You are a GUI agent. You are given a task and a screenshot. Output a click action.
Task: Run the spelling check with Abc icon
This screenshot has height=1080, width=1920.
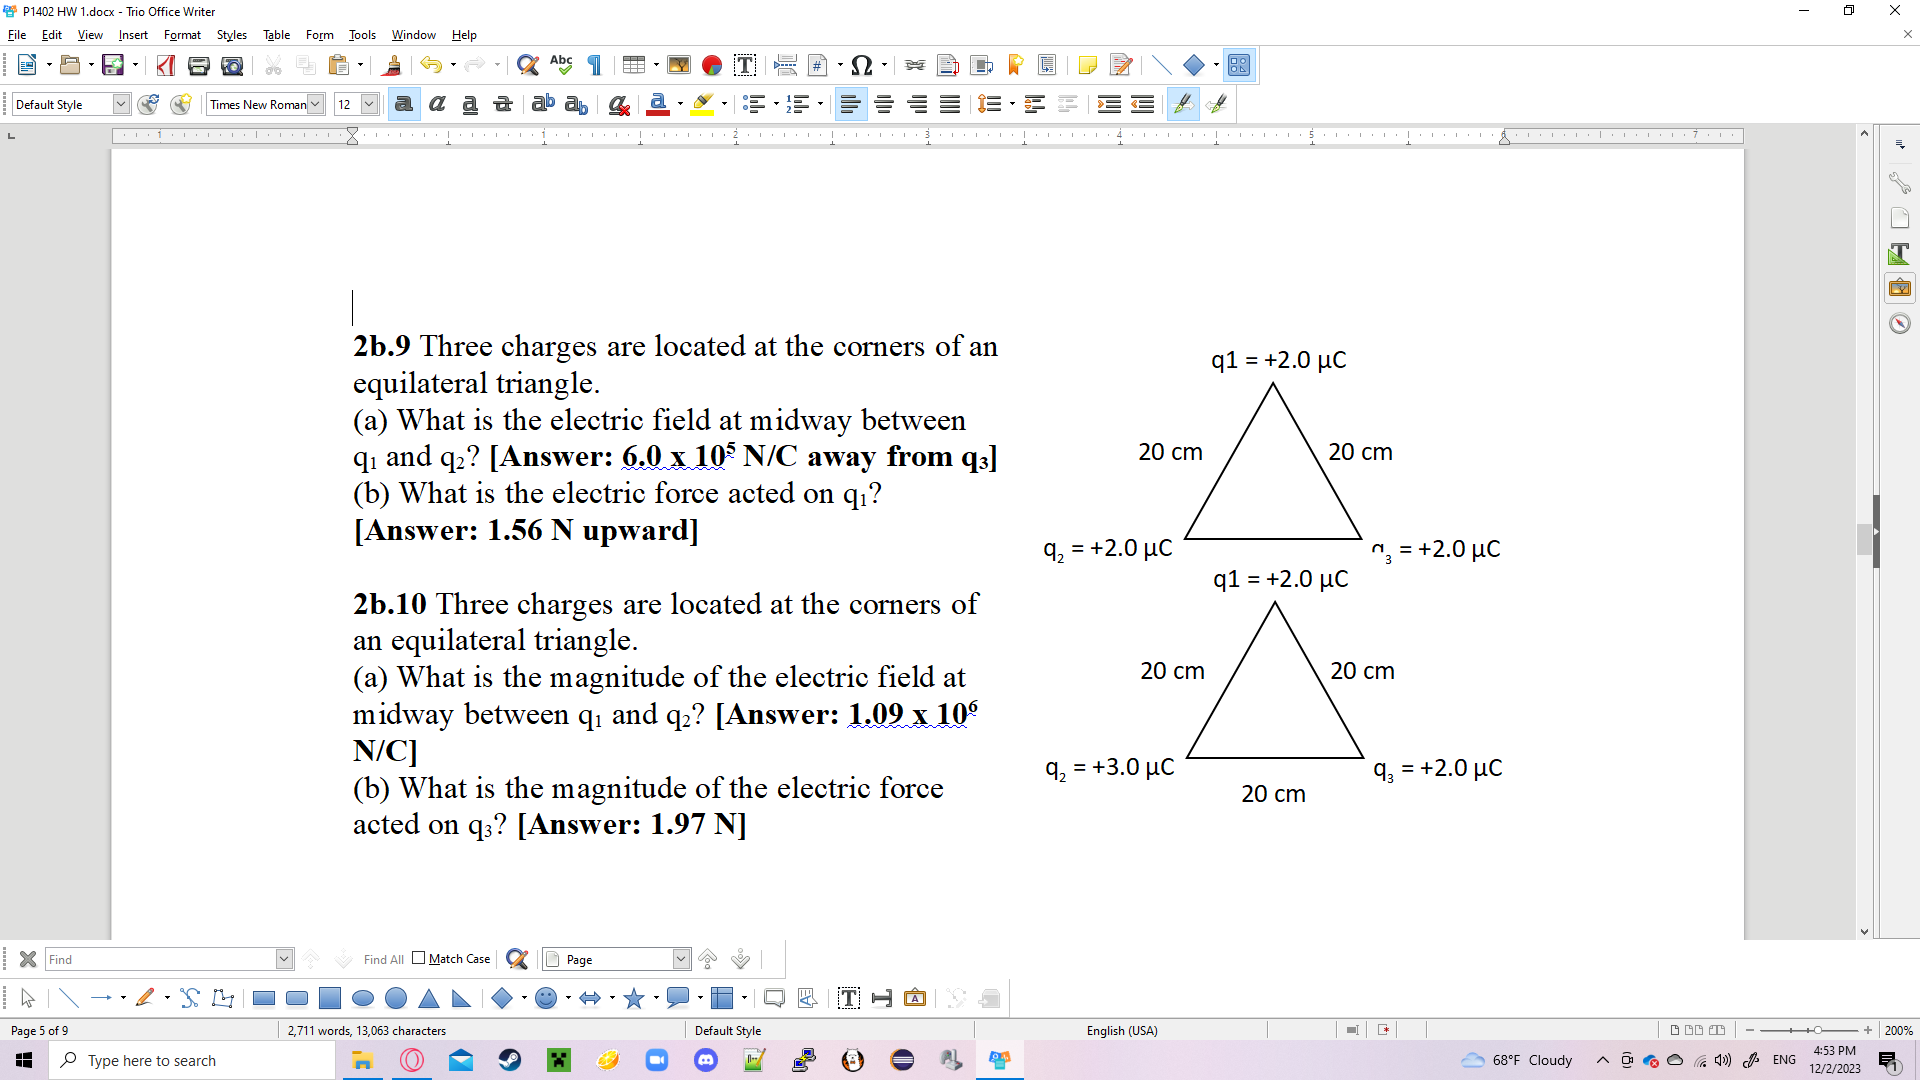[x=561, y=65]
